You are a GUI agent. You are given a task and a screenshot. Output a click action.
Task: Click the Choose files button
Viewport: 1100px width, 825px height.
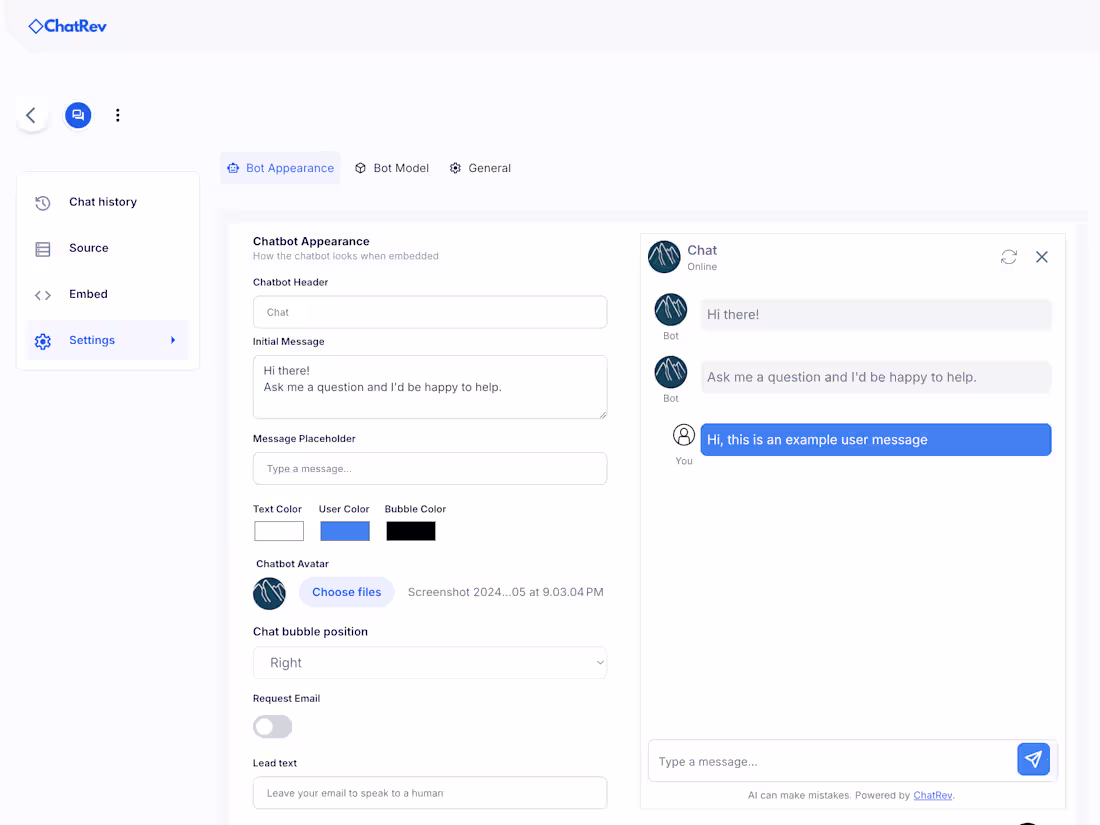(346, 592)
